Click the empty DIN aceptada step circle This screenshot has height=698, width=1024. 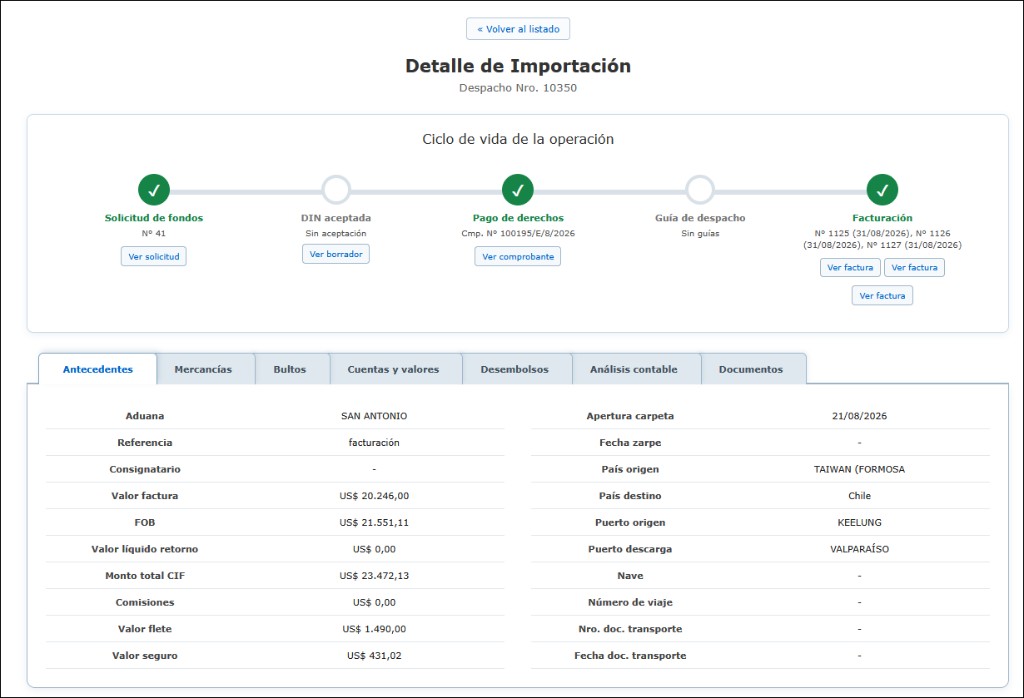coord(336,190)
